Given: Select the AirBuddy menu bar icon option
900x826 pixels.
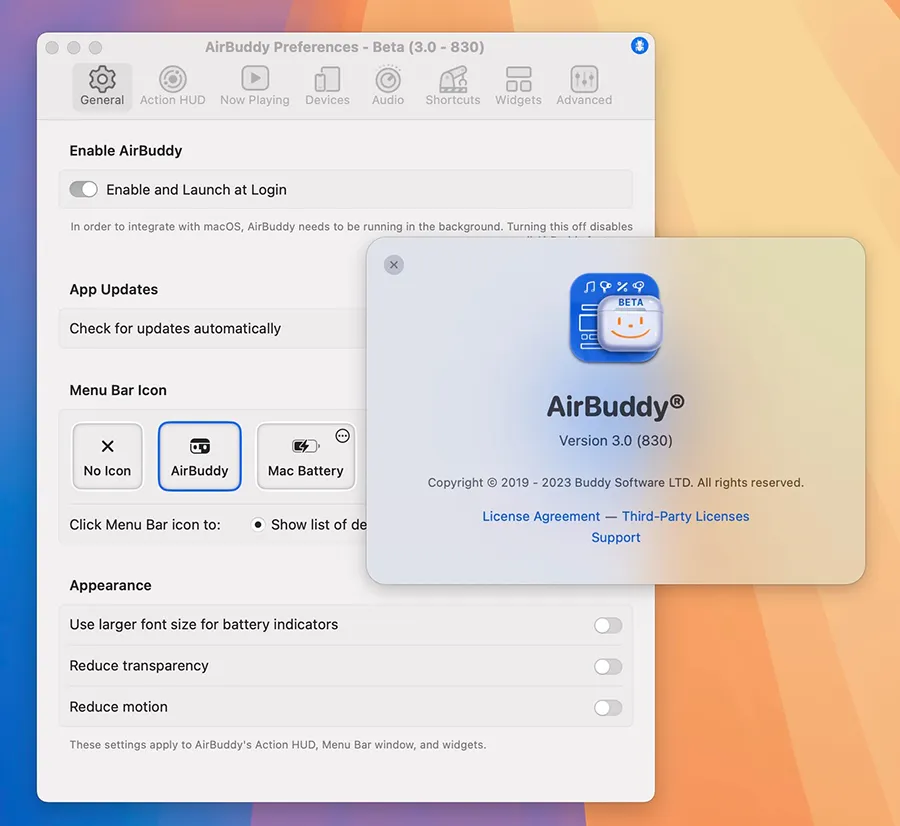Looking at the screenshot, I should [x=200, y=457].
